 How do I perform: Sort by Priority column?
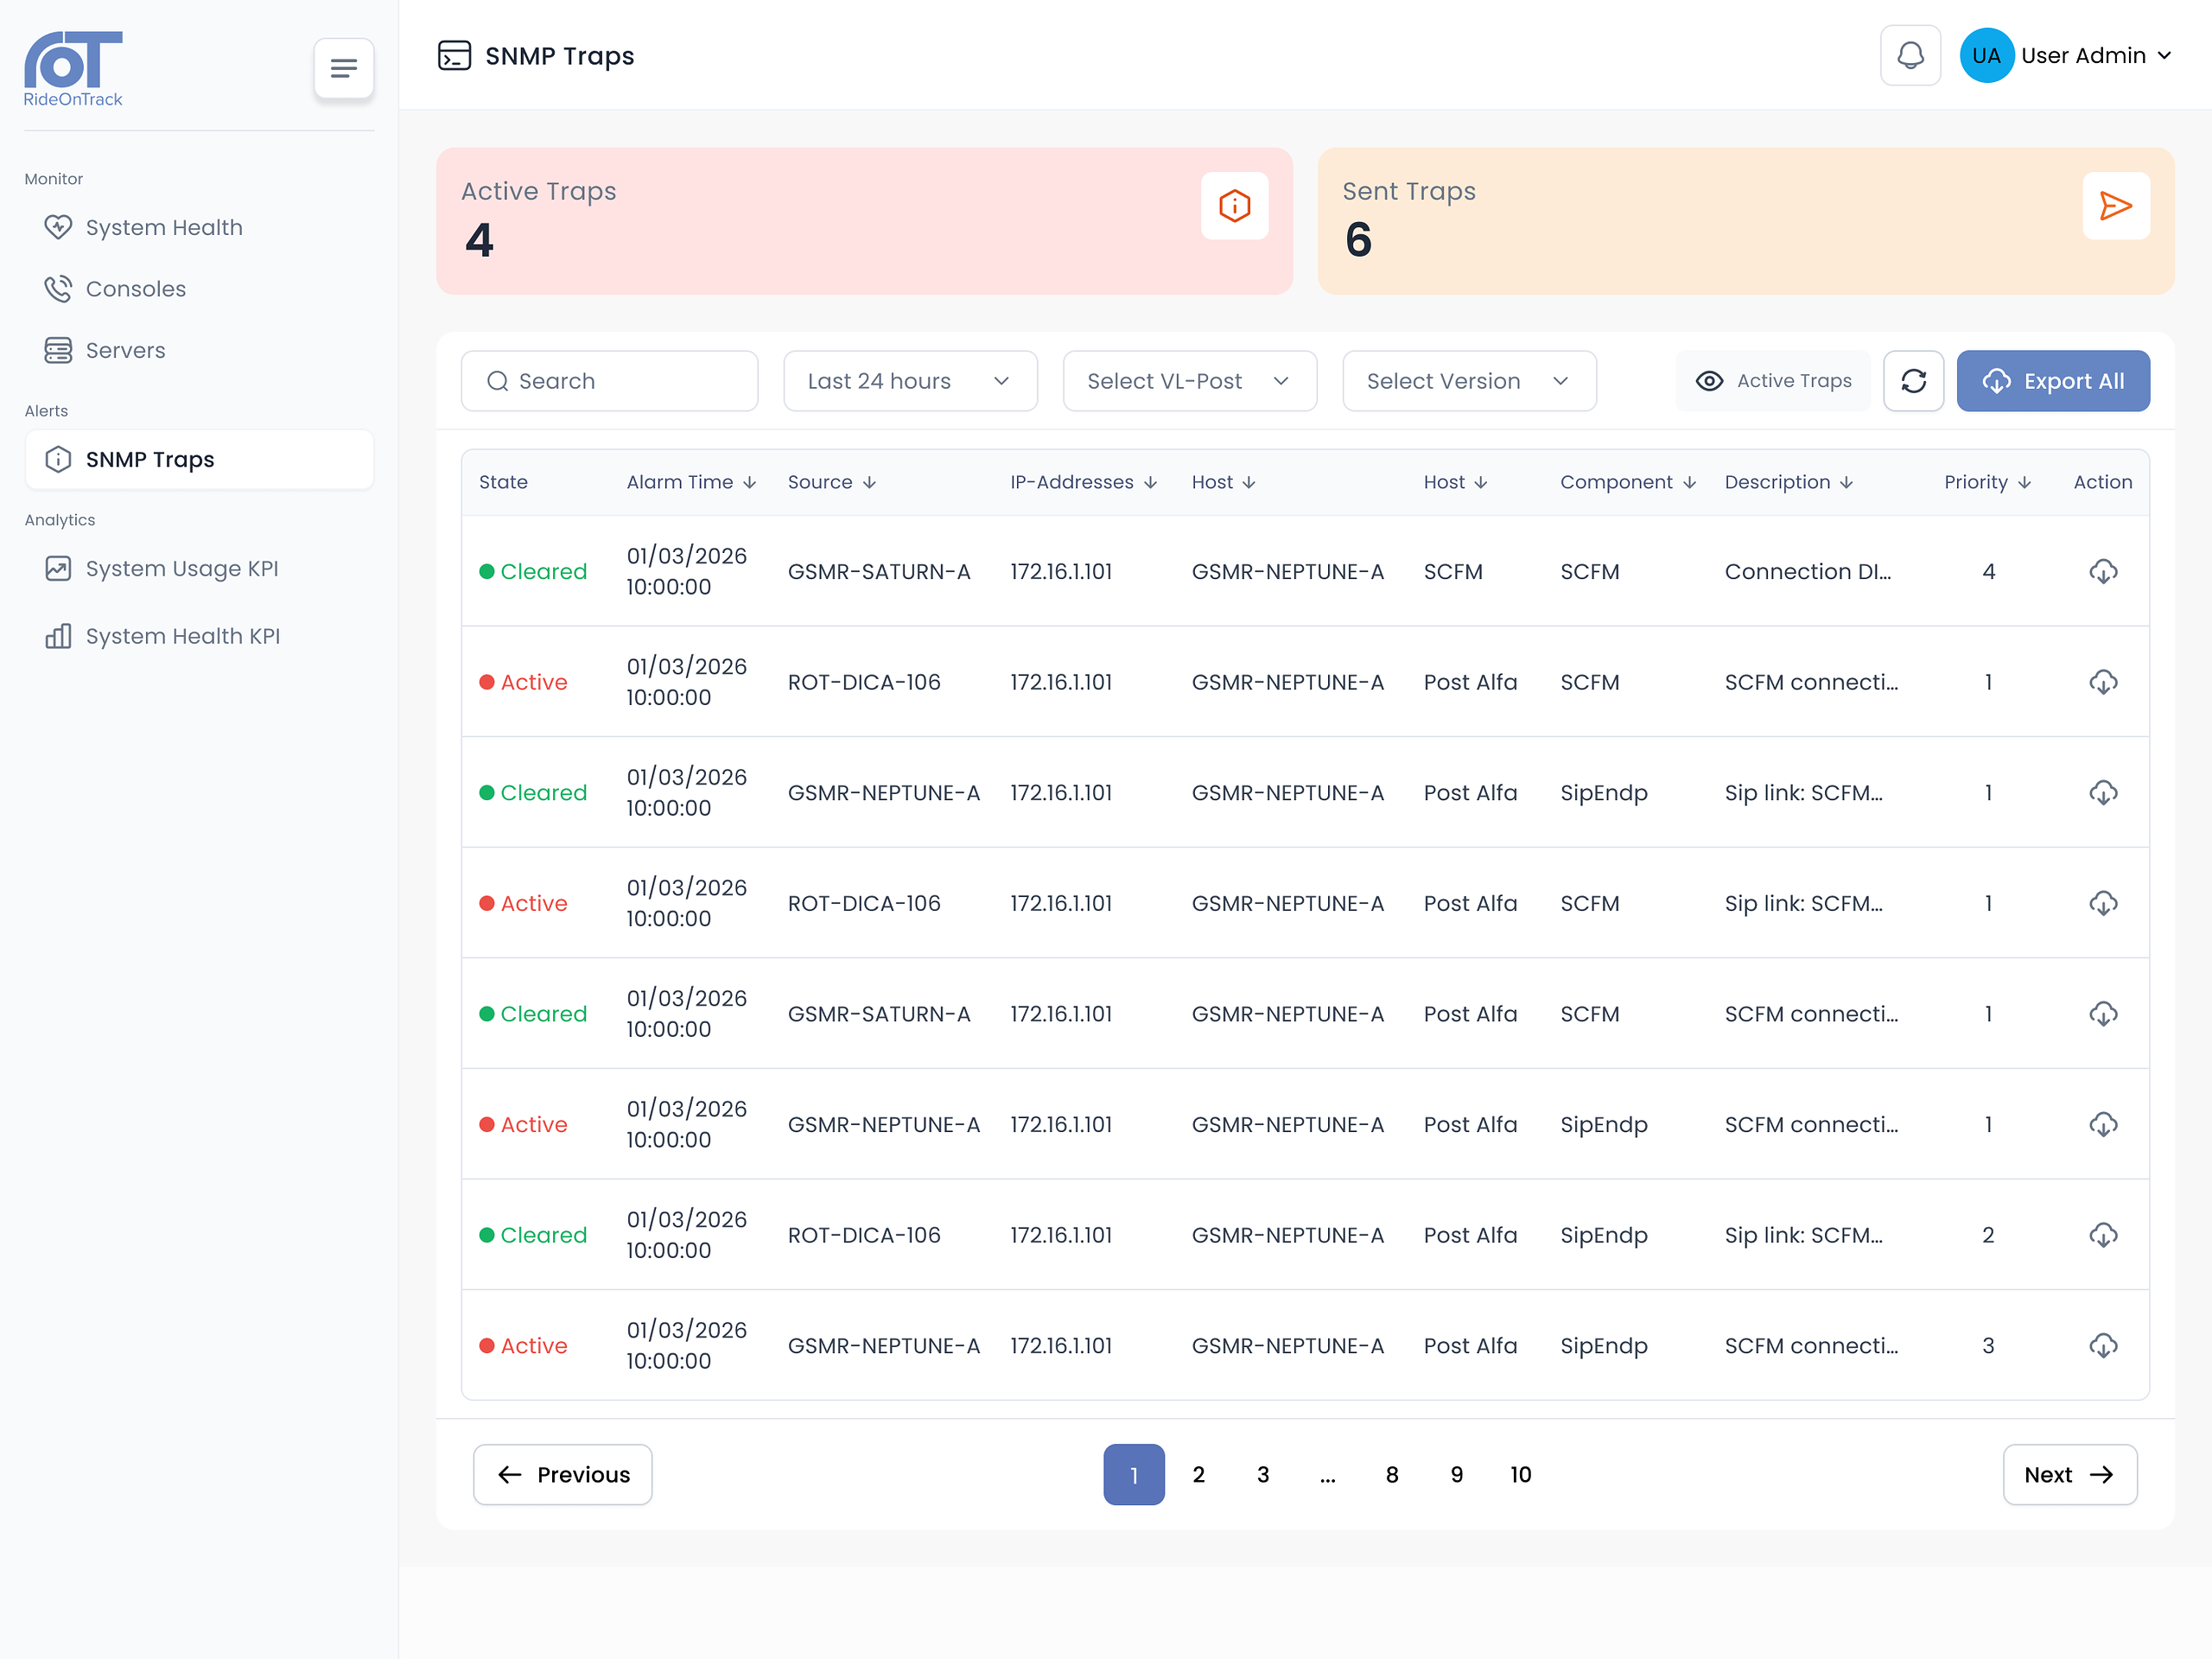1987,482
